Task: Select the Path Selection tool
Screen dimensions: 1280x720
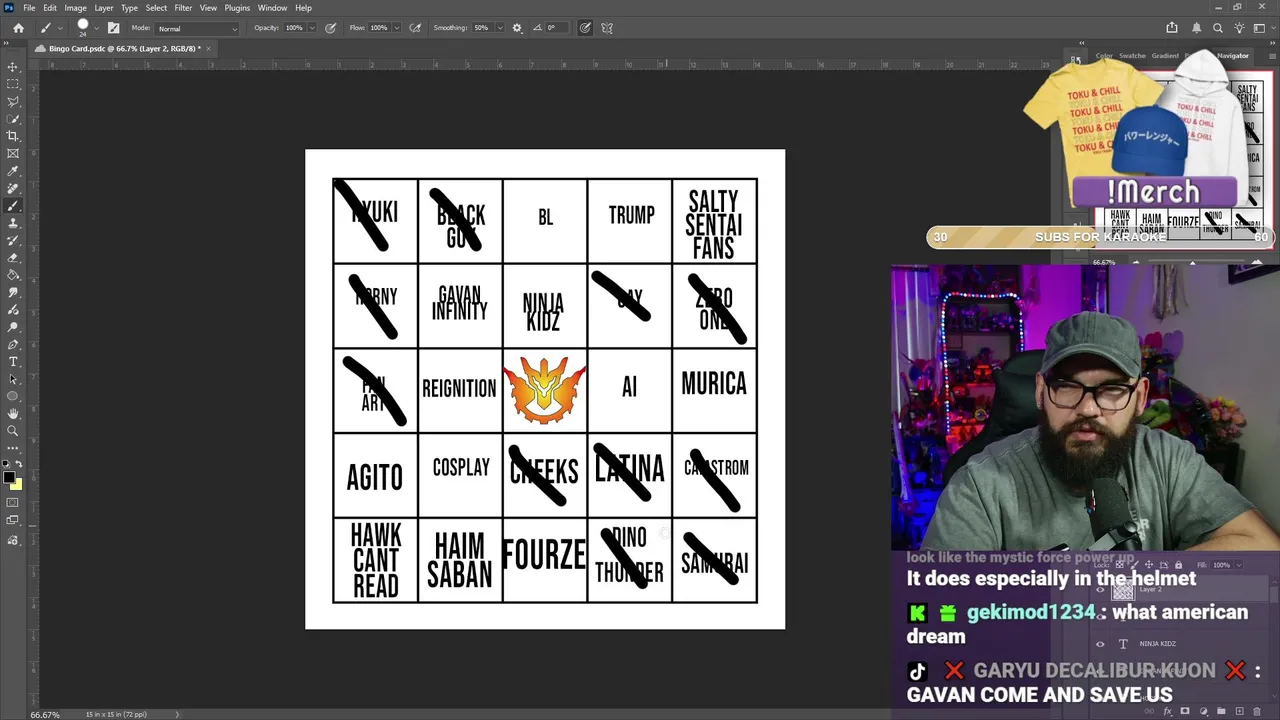Action: (13, 379)
